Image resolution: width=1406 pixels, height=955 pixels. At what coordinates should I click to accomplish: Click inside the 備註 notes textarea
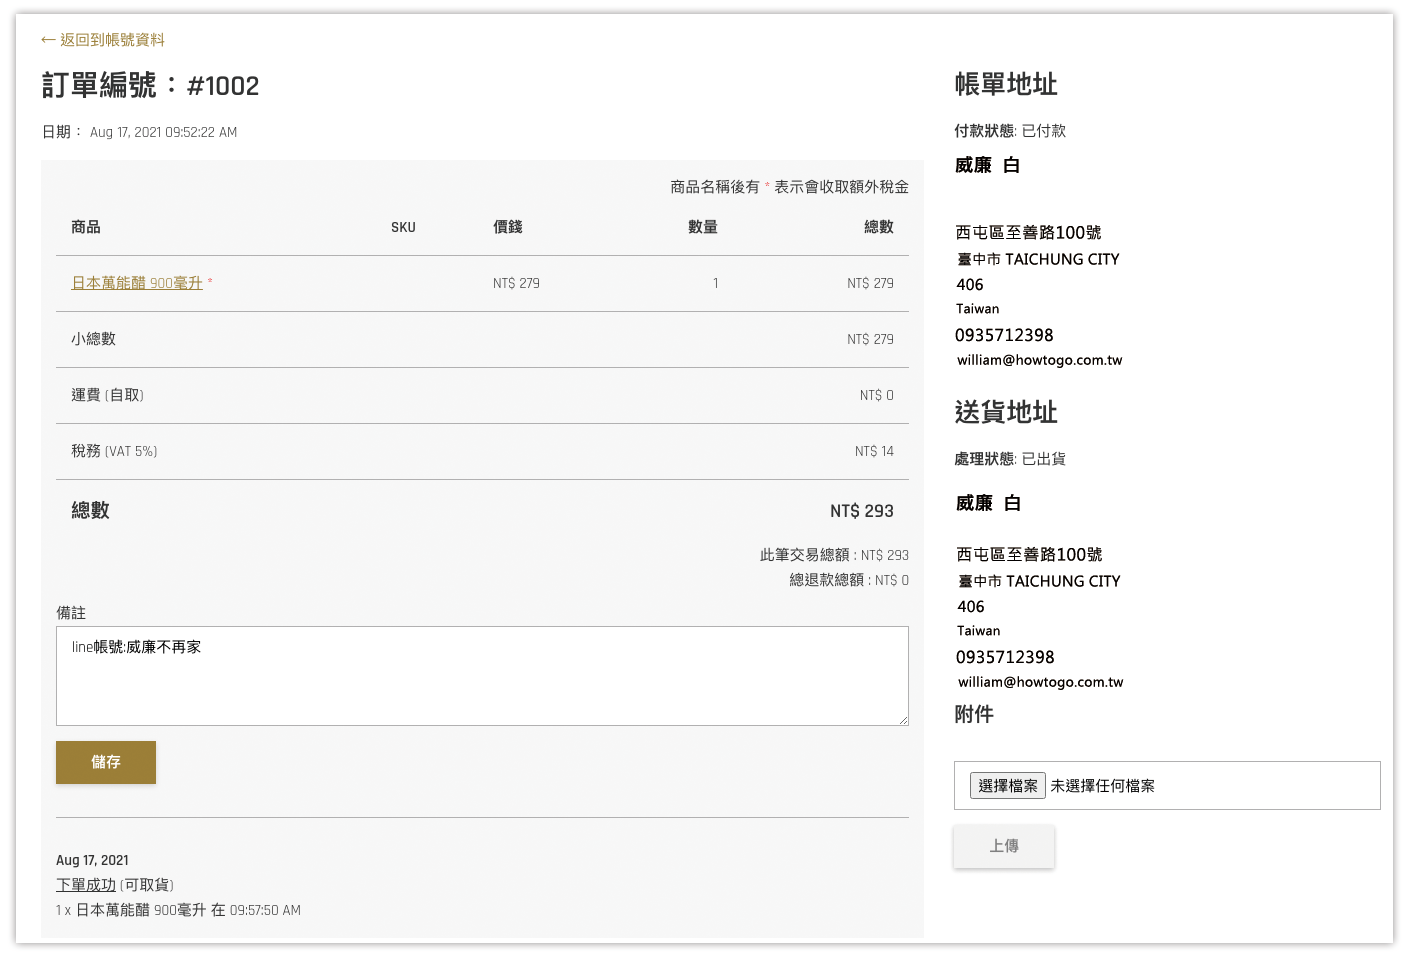click(482, 676)
